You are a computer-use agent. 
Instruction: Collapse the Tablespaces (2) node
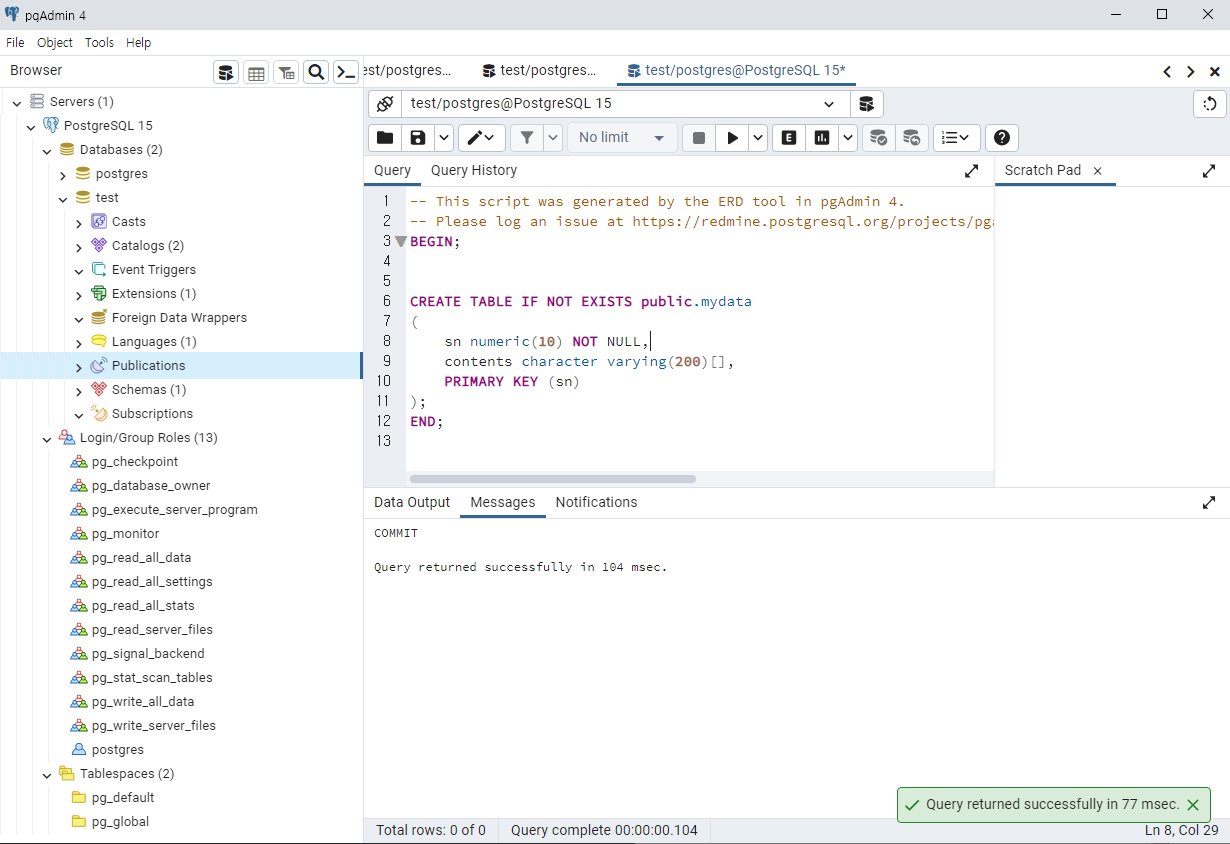coord(47,774)
